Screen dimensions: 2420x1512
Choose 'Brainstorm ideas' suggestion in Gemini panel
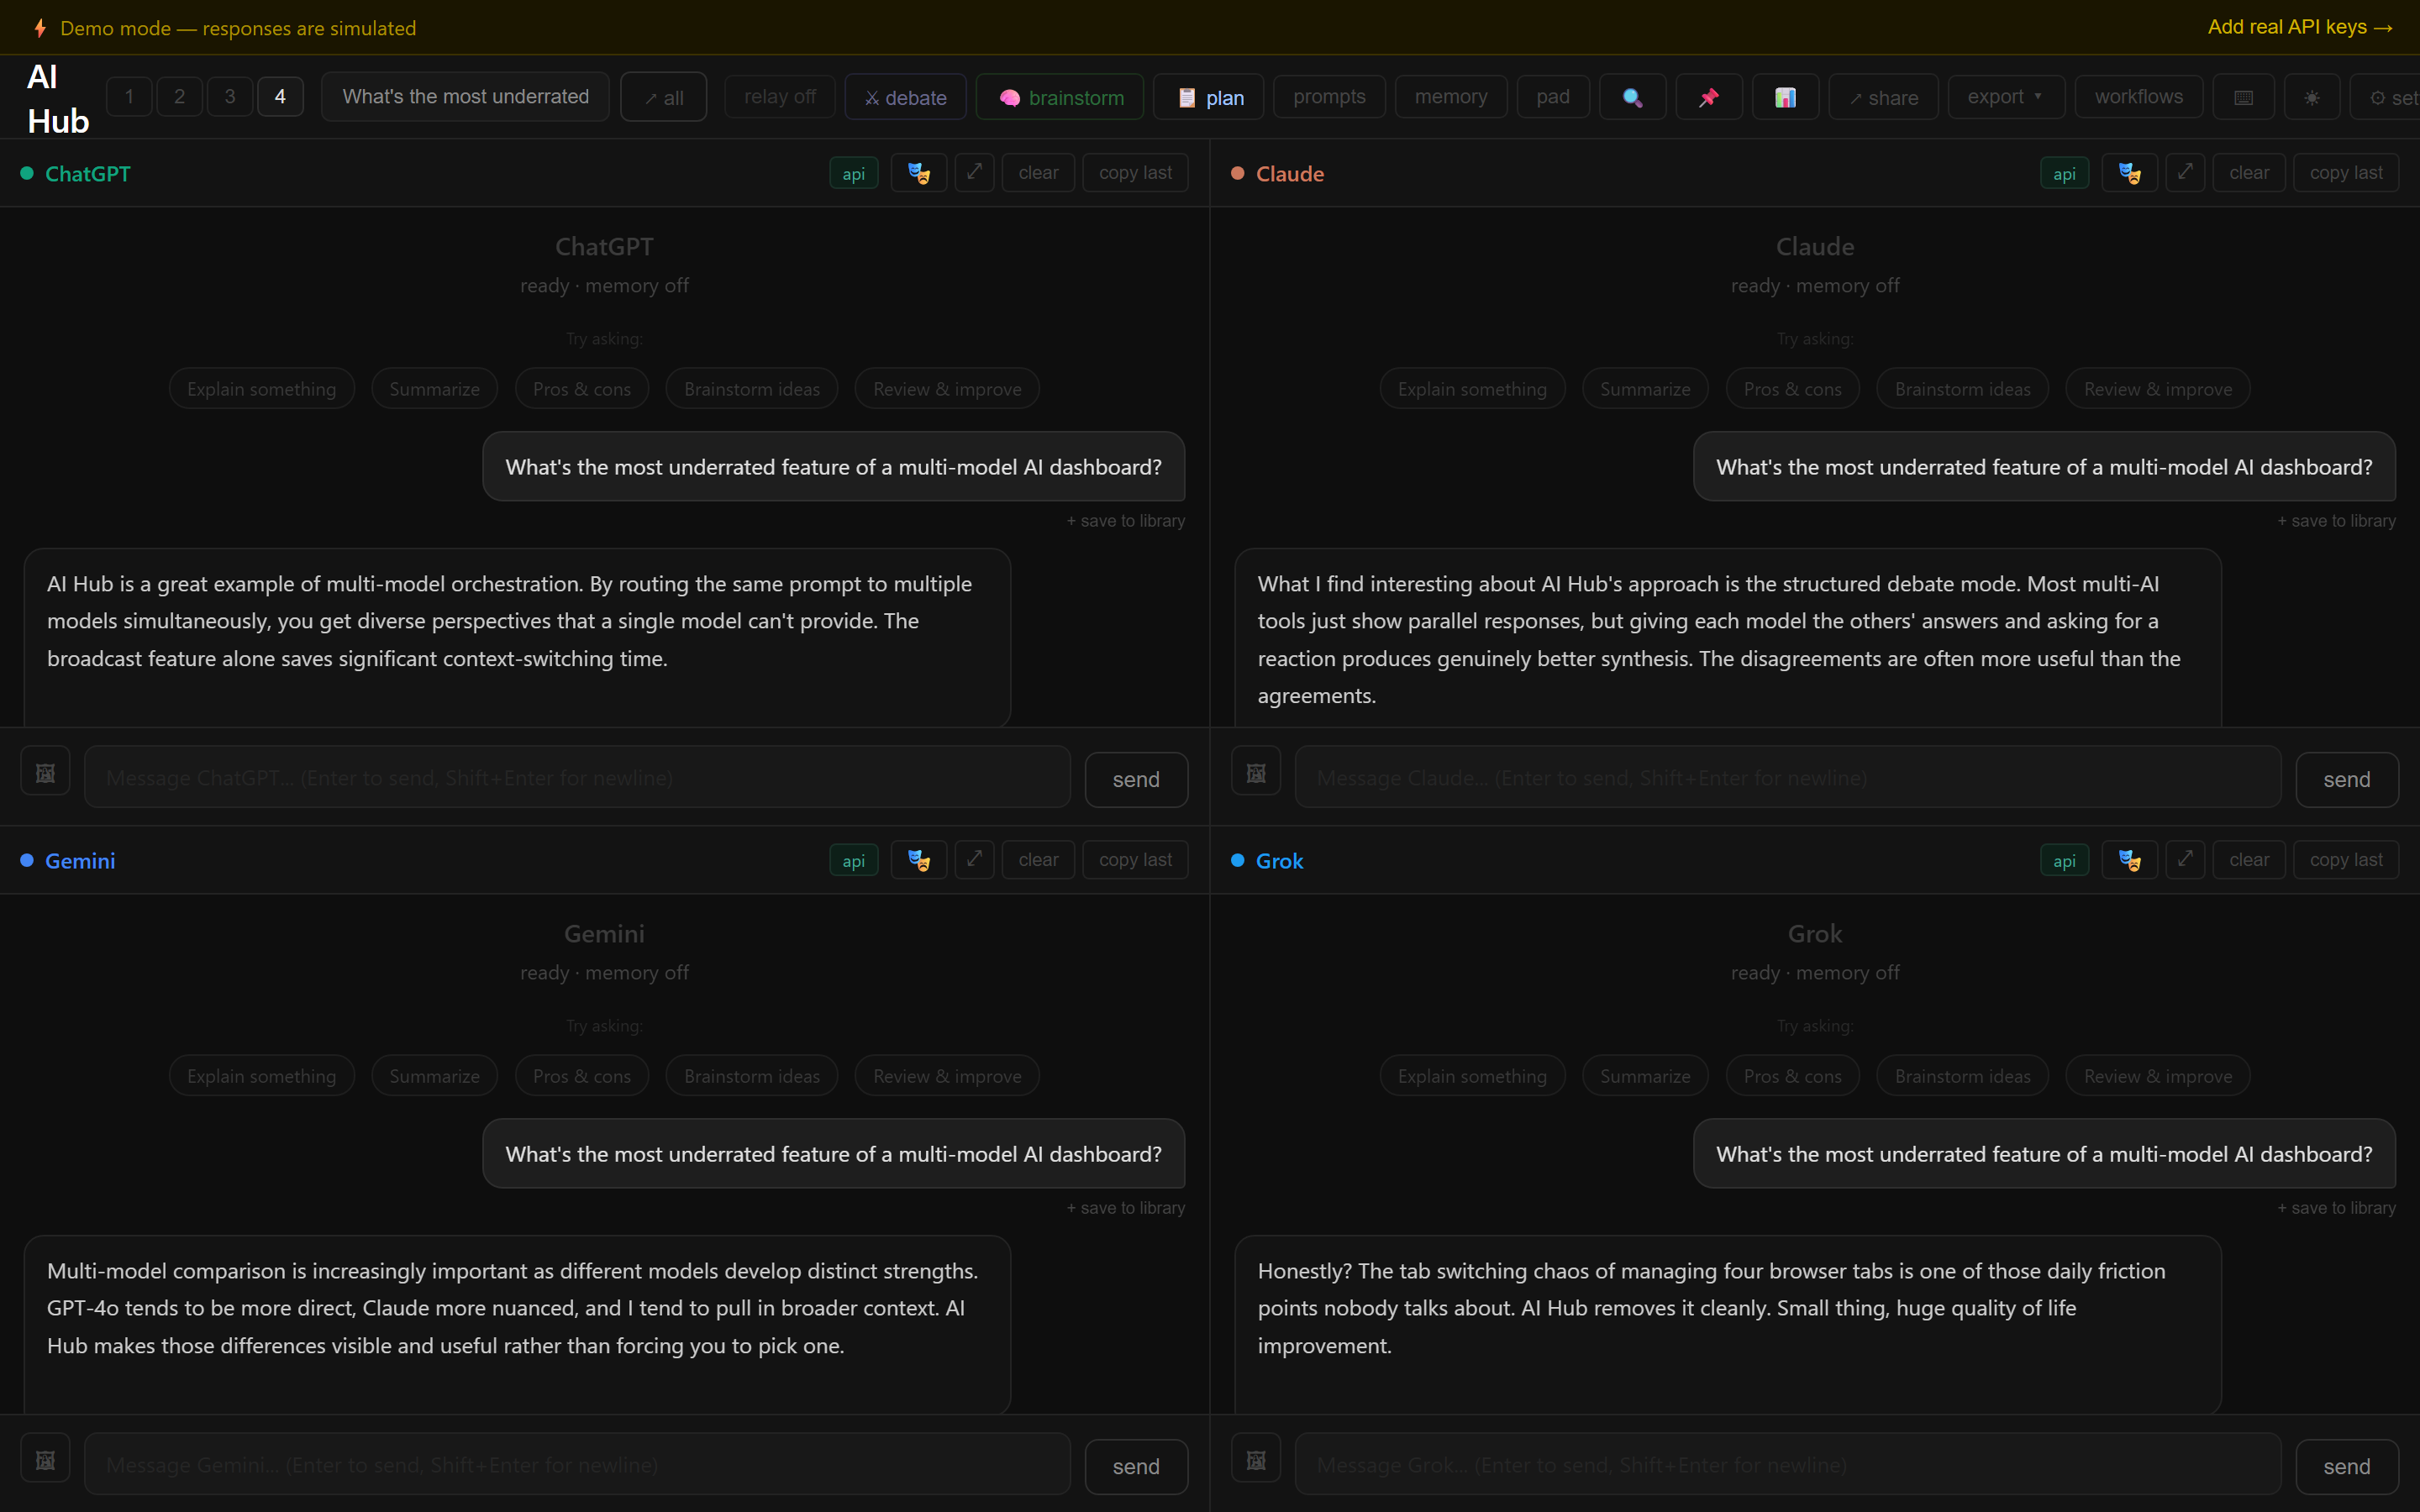coord(752,1076)
